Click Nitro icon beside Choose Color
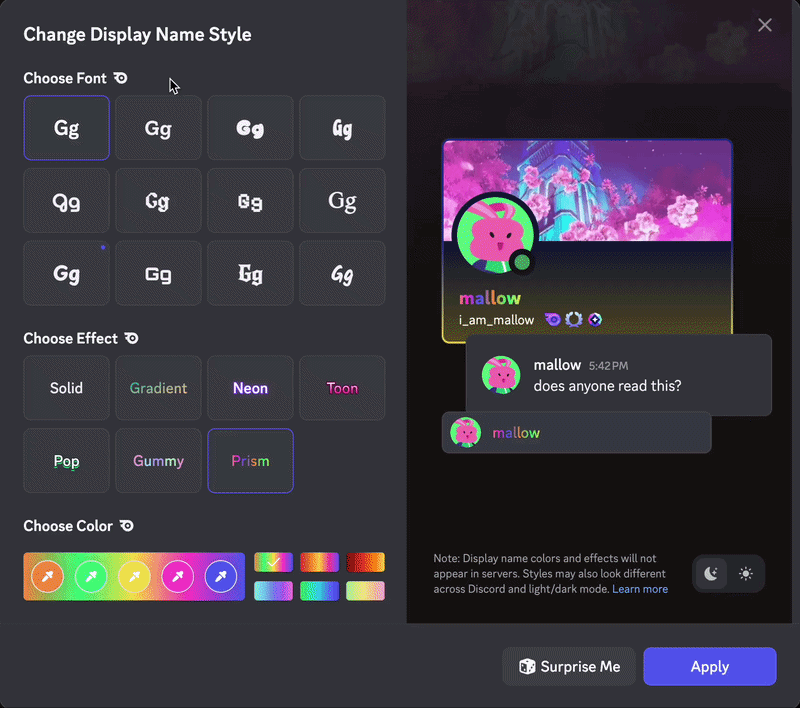 127,526
